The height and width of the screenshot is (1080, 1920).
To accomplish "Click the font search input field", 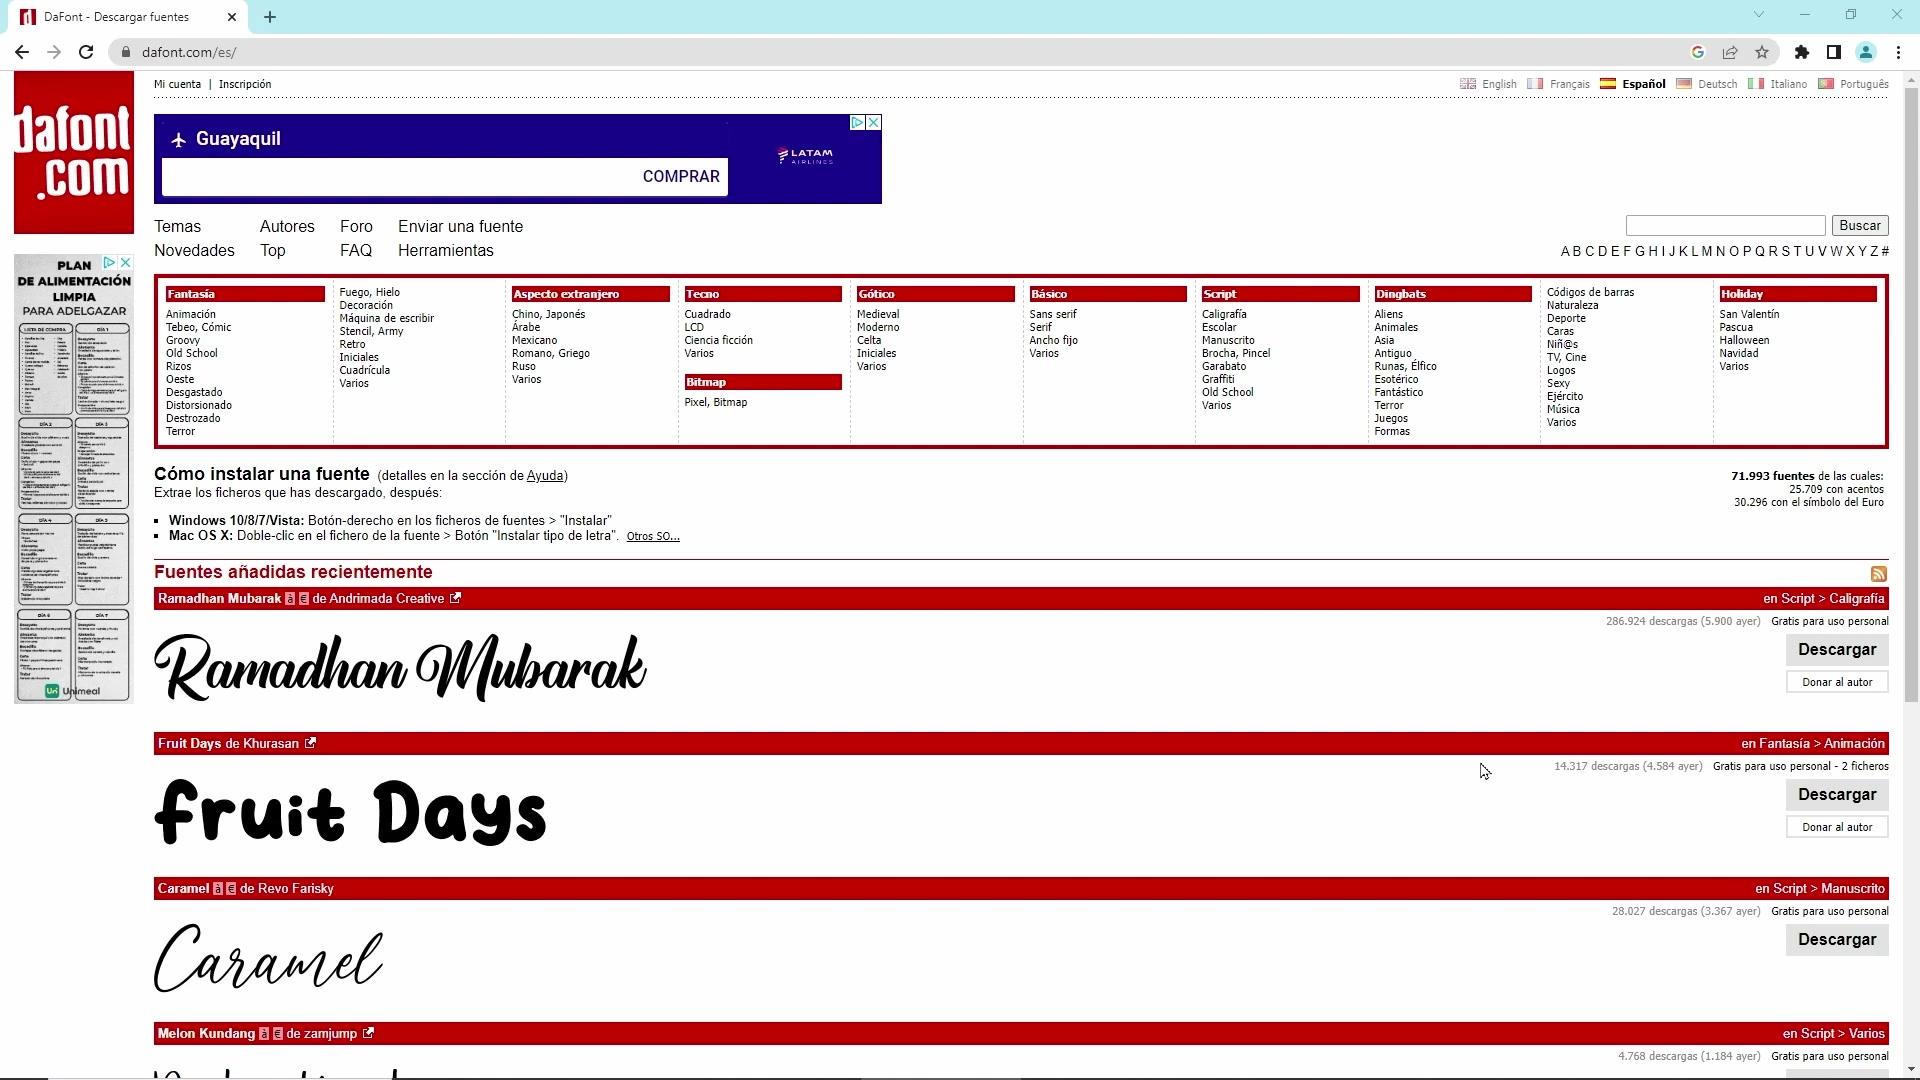I will pos(1725,226).
